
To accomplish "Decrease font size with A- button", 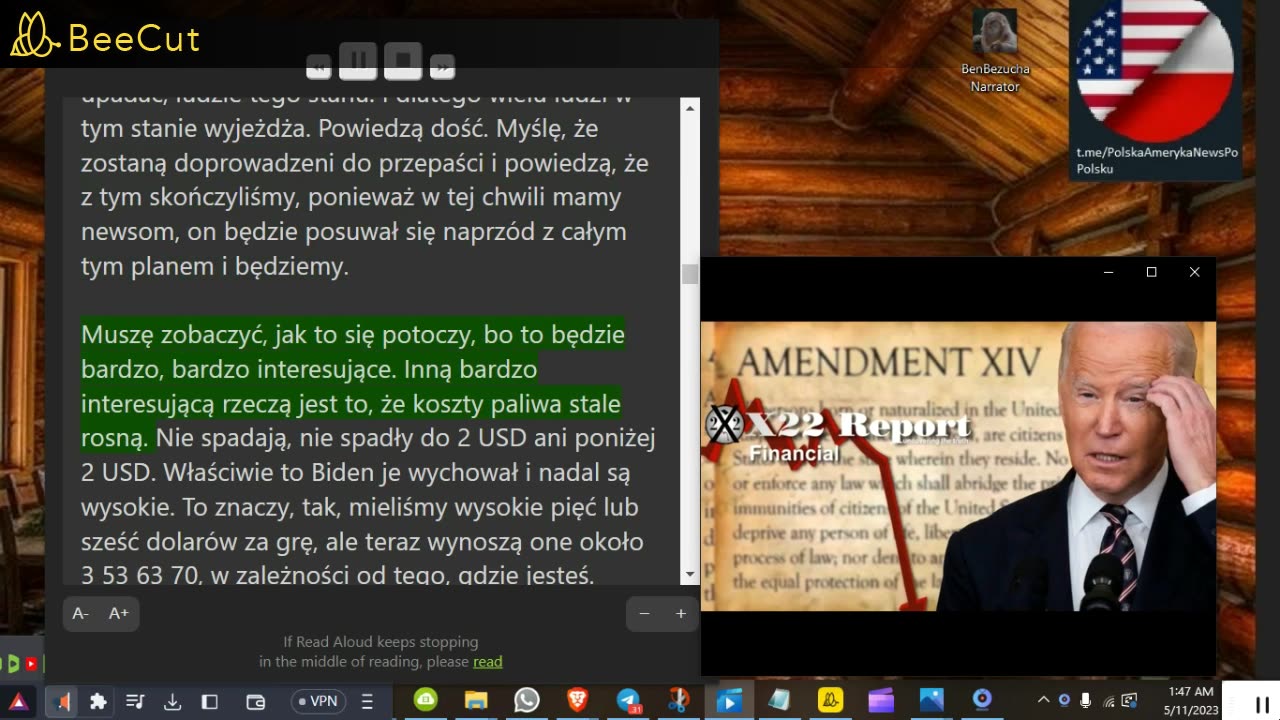I will click(x=81, y=613).
